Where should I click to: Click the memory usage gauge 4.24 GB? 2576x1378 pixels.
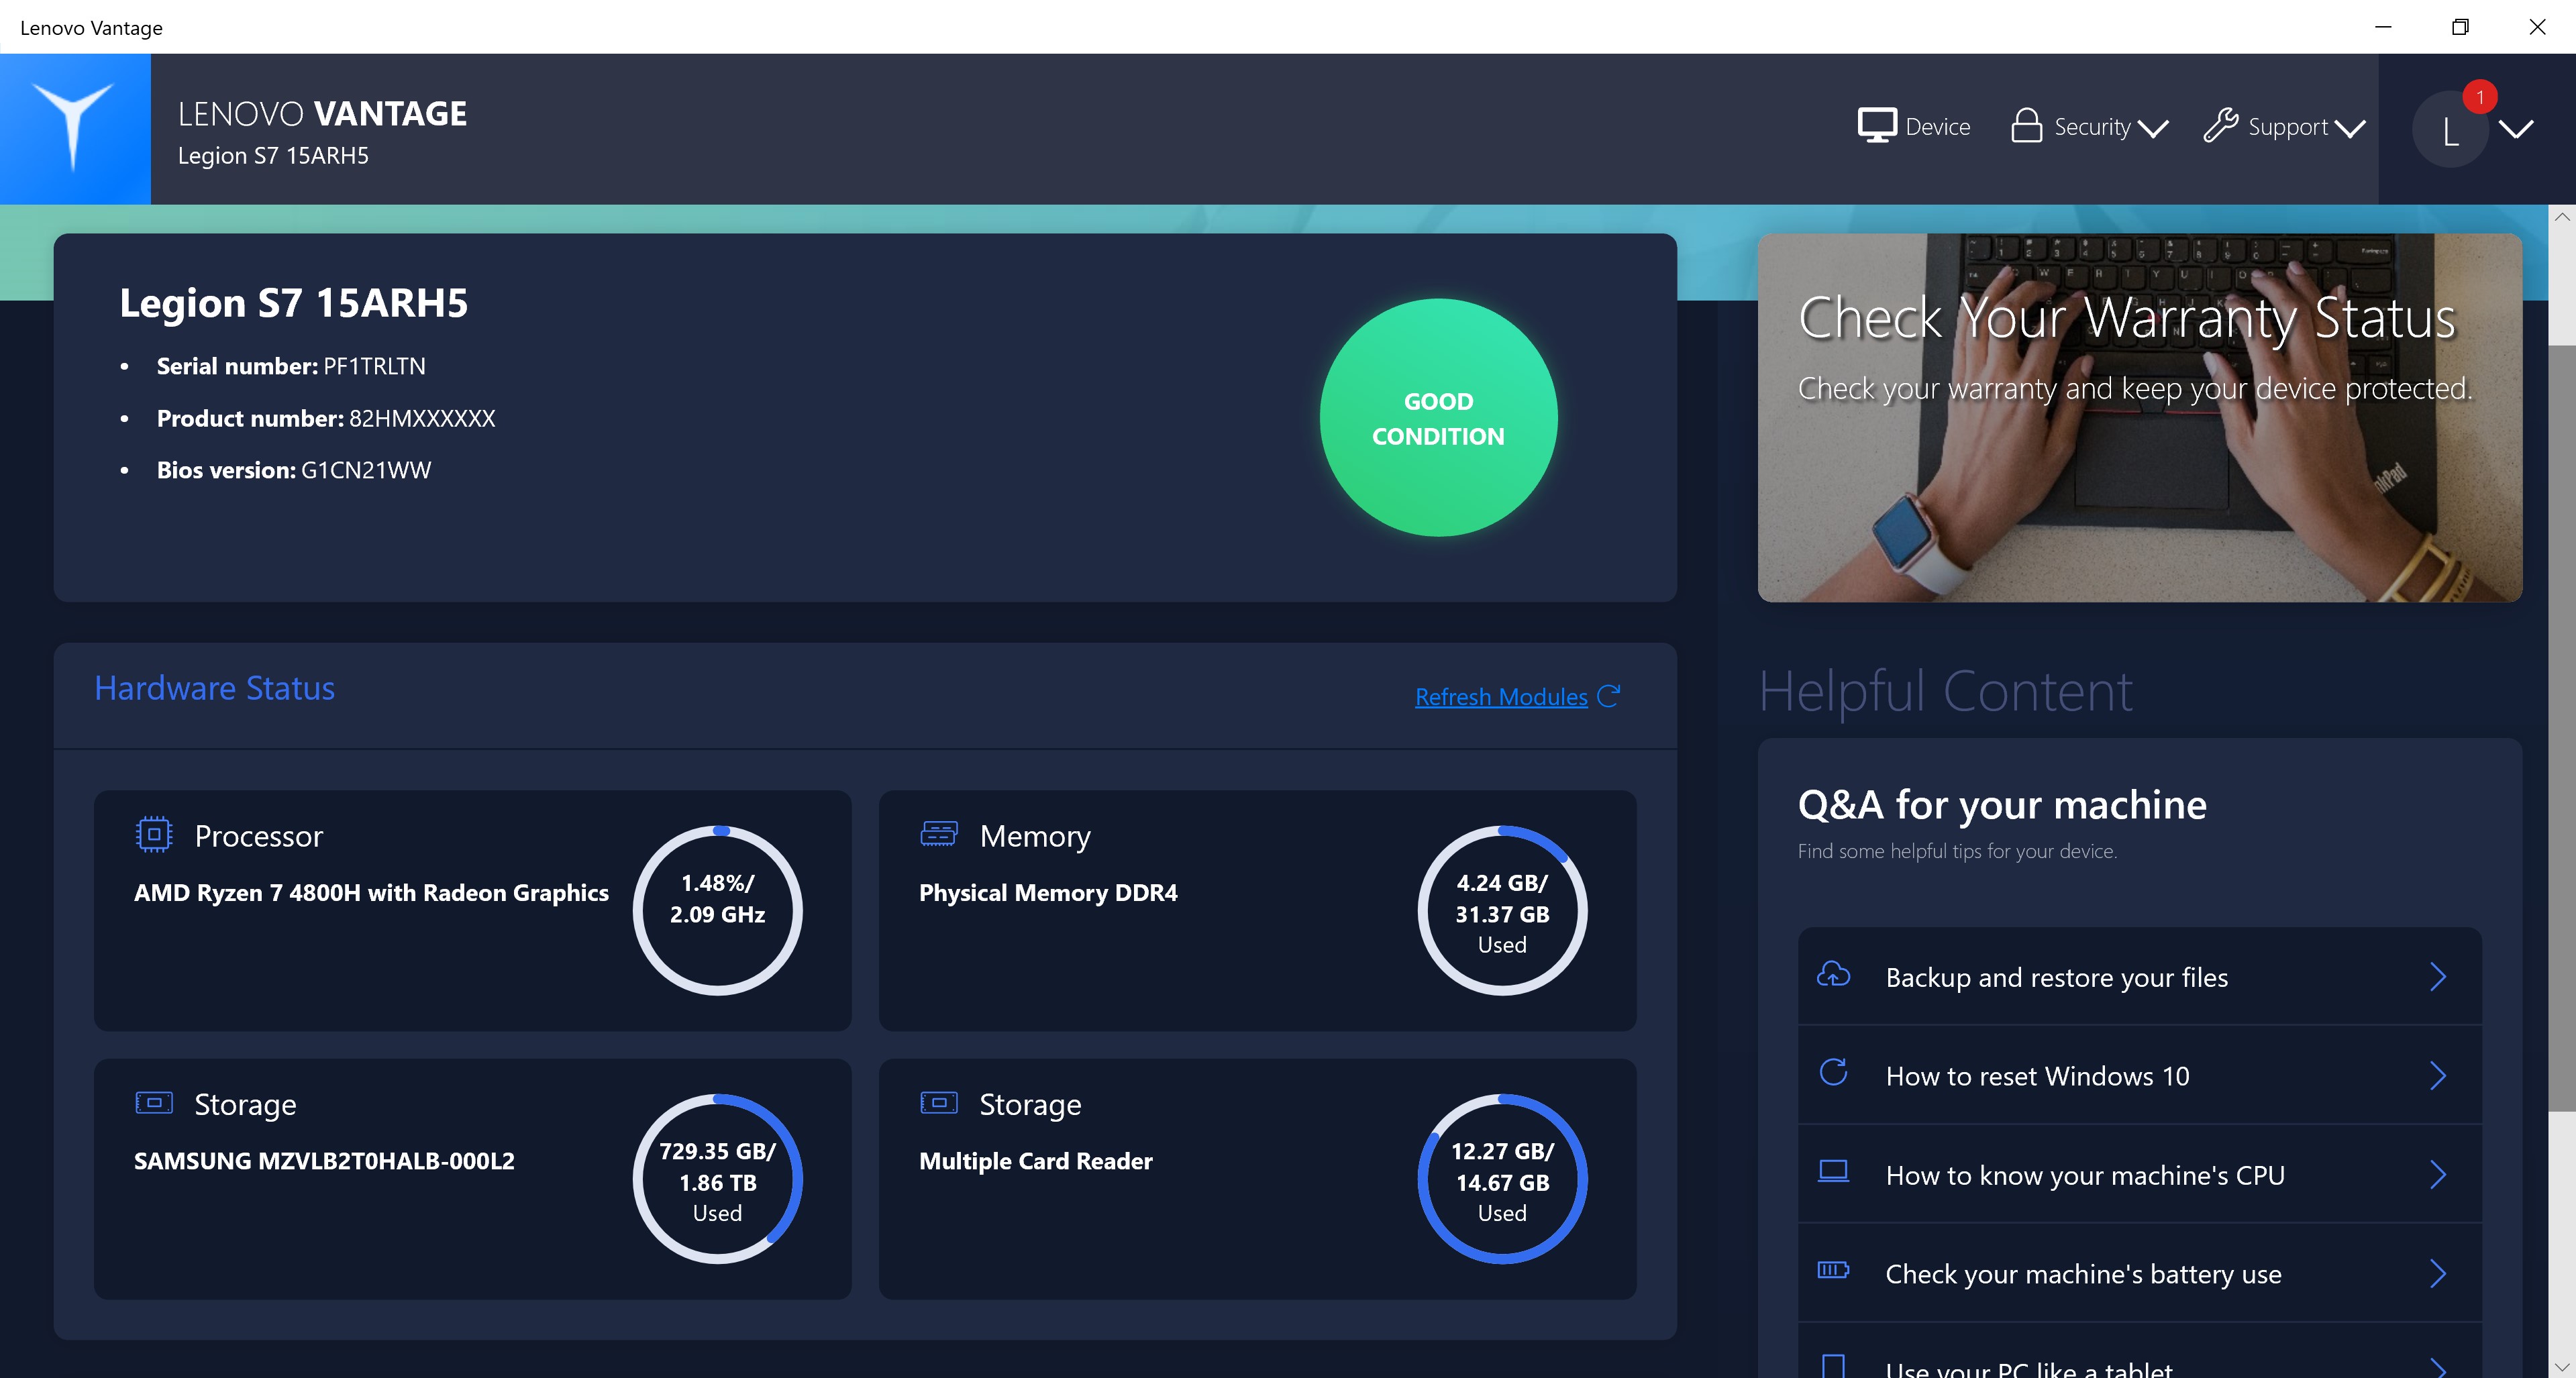[x=1502, y=910]
